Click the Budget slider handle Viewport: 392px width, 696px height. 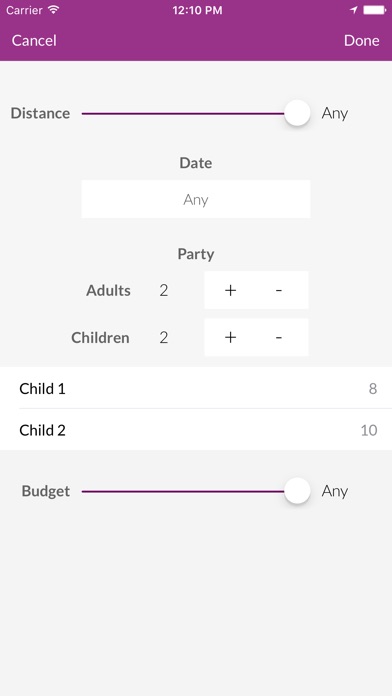click(x=297, y=491)
